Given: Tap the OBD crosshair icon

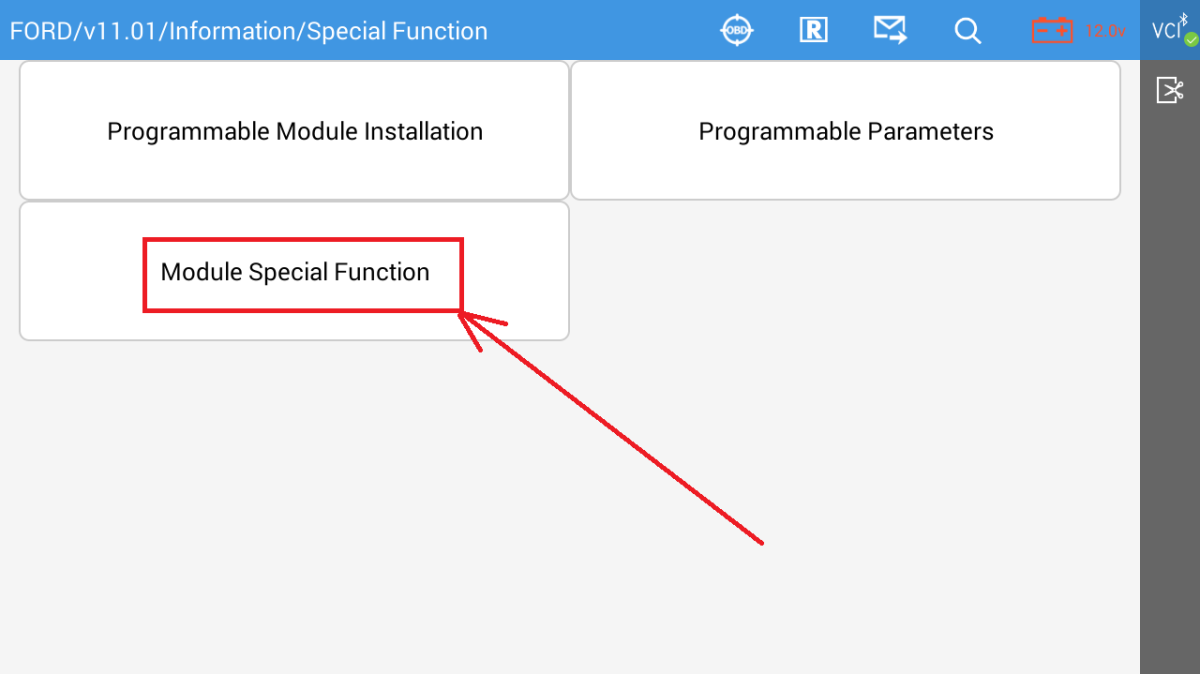Looking at the screenshot, I should coord(737,30).
